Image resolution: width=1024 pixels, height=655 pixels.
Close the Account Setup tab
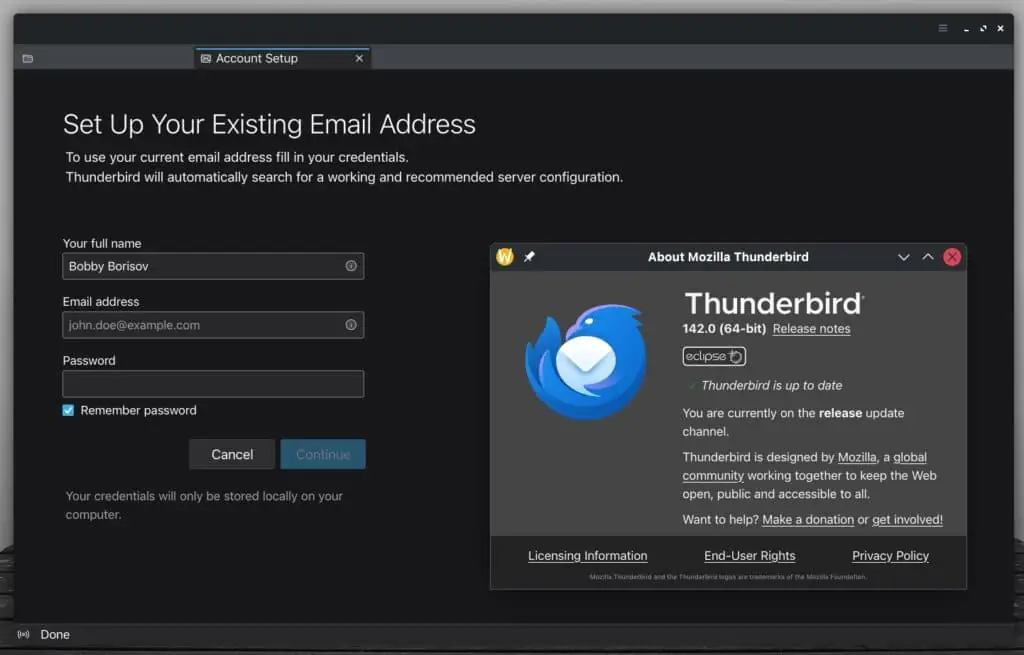point(359,59)
